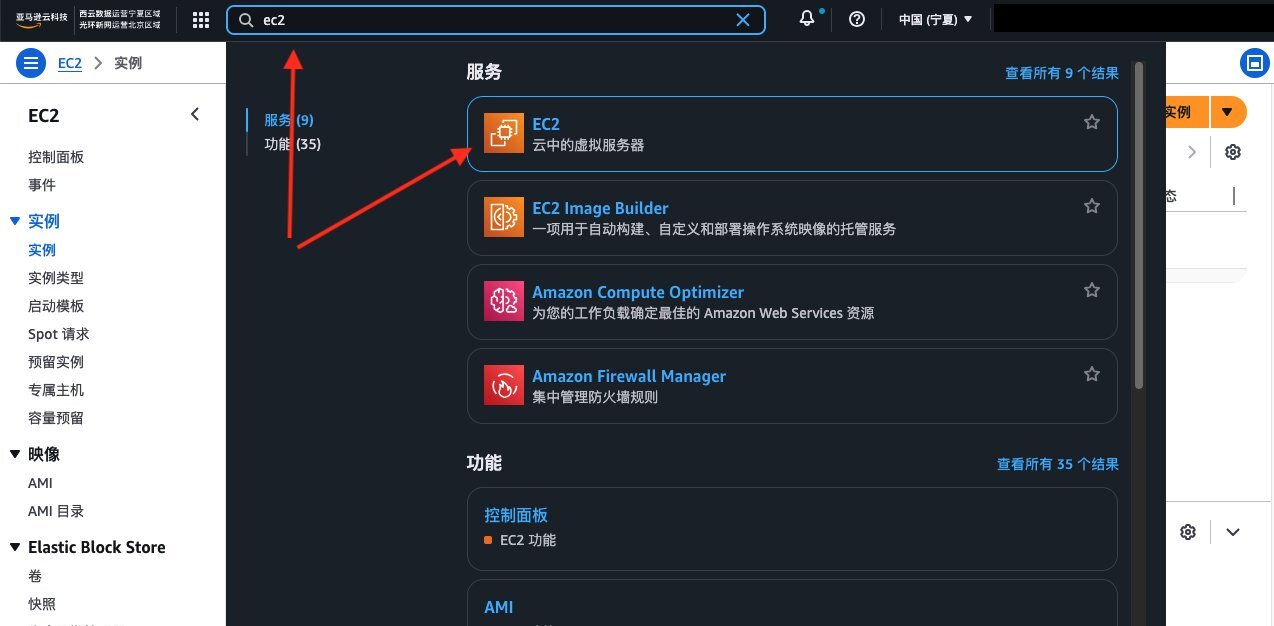Open 卷 in the sidebar

pyautogui.click(x=35, y=576)
